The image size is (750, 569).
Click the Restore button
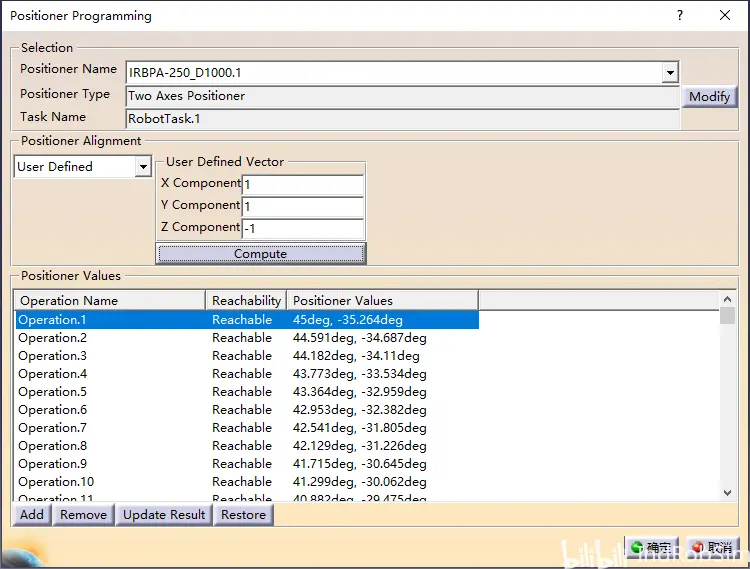(243, 515)
